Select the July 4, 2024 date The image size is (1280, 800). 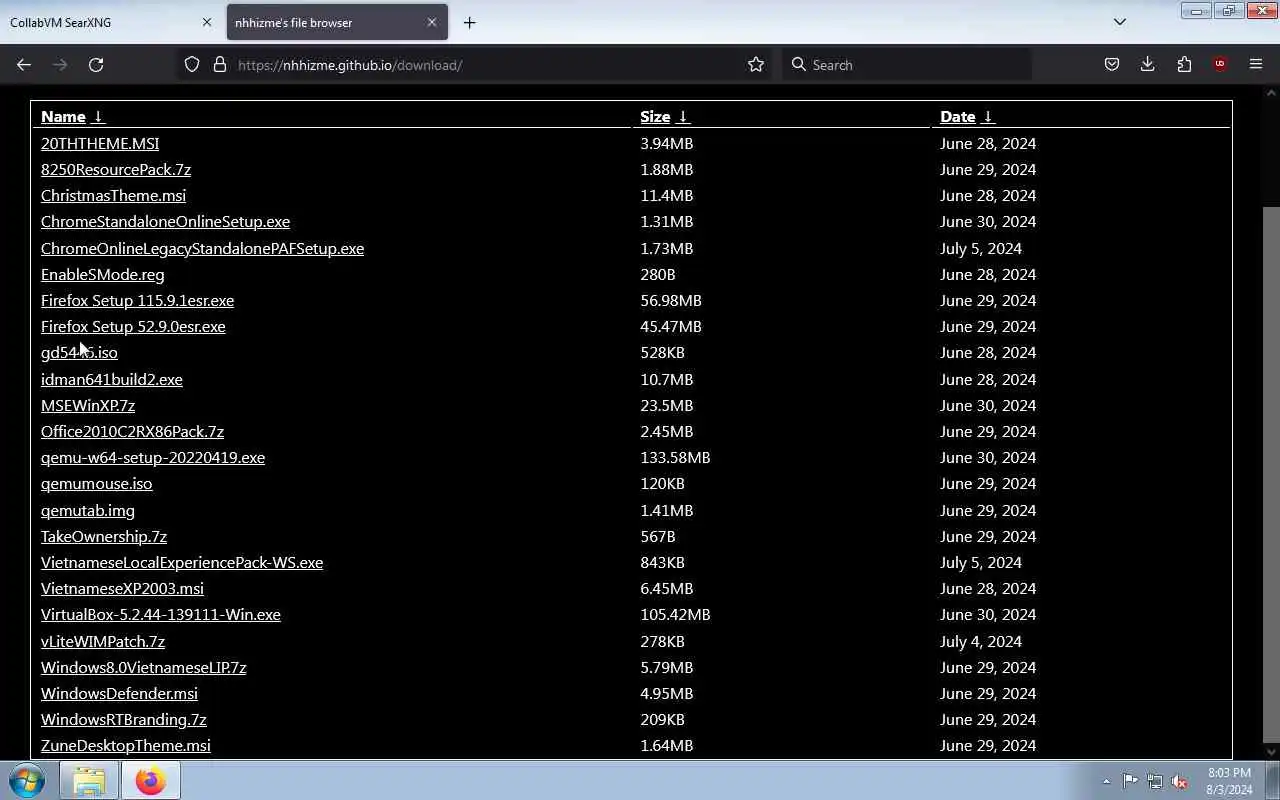(981, 641)
